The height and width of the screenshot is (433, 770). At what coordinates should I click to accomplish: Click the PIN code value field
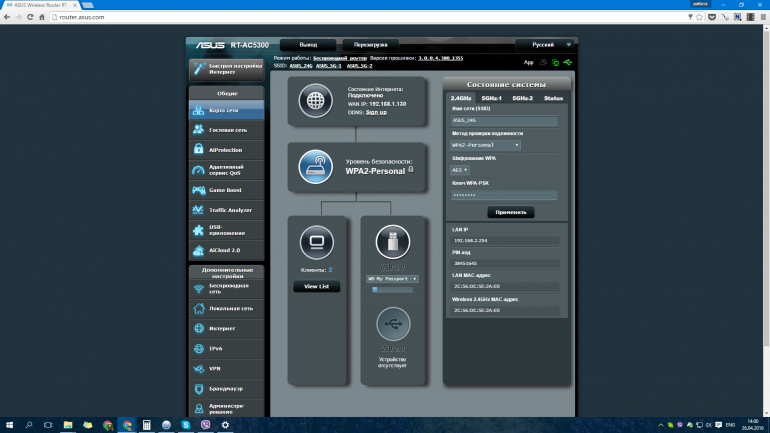pyautogui.click(x=505, y=263)
